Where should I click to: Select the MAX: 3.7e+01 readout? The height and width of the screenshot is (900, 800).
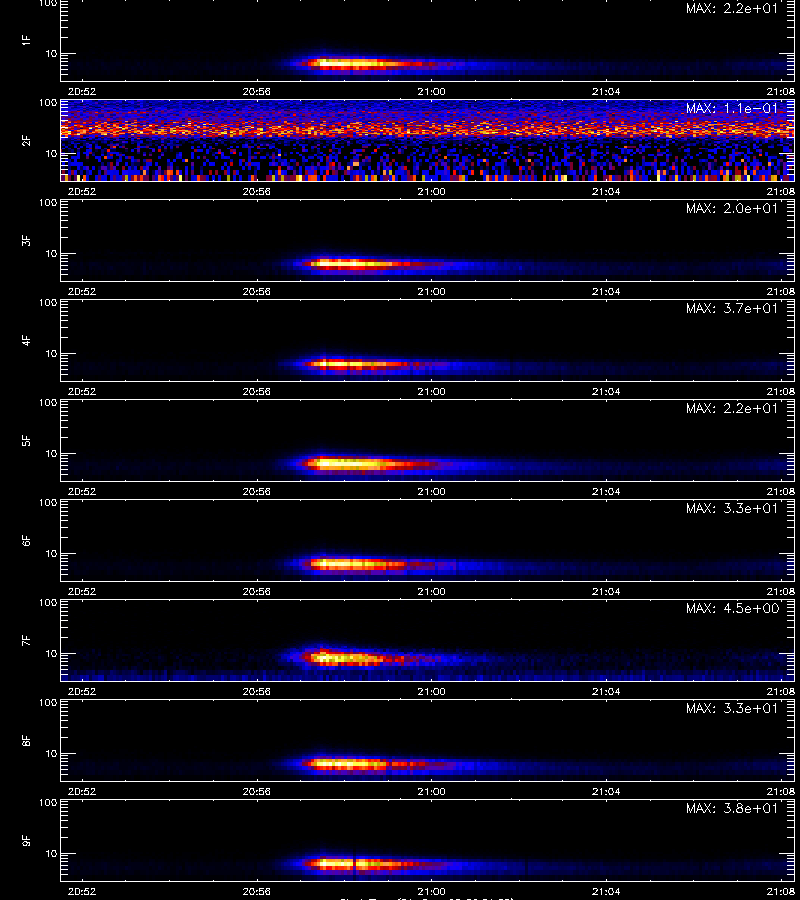[x=732, y=308]
